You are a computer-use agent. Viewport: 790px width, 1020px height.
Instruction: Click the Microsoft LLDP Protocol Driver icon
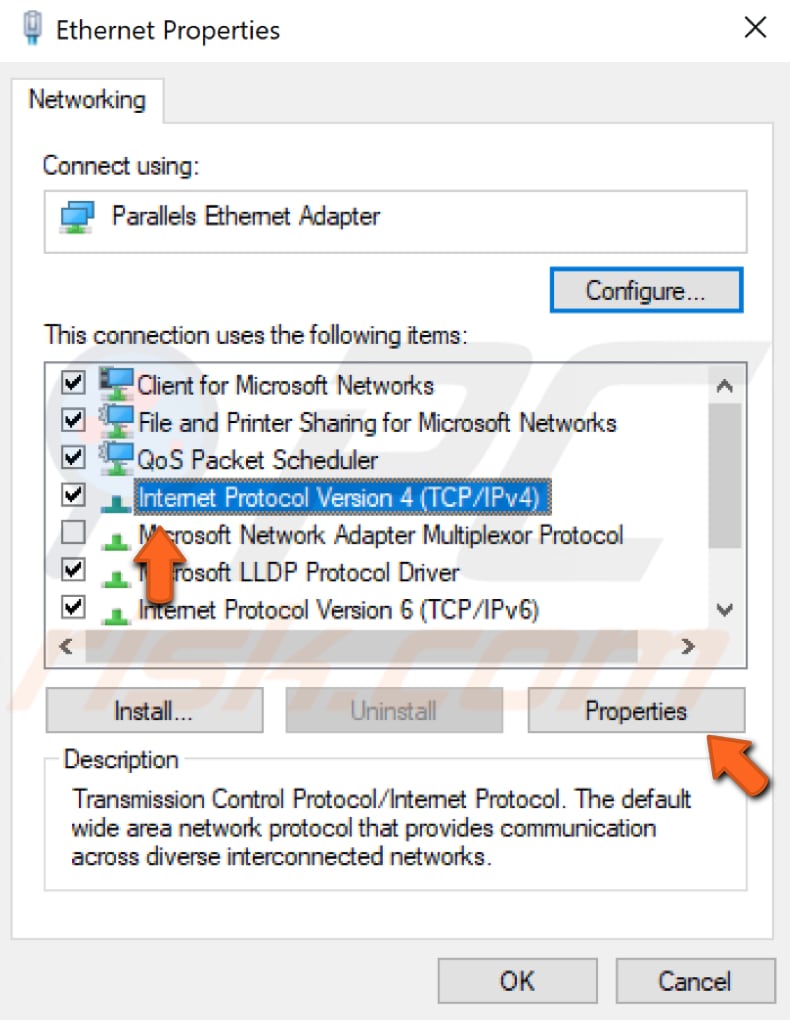[116, 572]
